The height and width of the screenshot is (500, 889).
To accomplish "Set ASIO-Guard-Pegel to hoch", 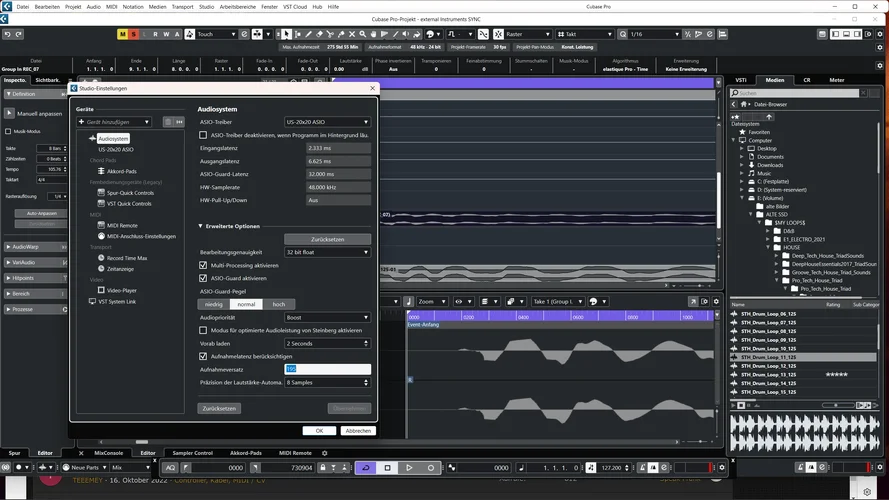I will 278,304.
